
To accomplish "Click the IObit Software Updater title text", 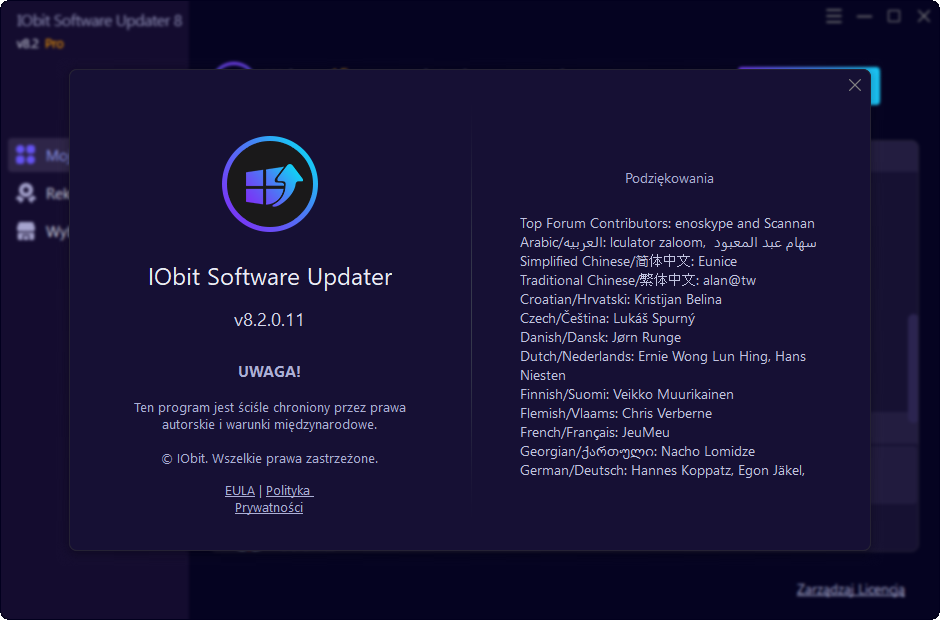I will 270,277.
